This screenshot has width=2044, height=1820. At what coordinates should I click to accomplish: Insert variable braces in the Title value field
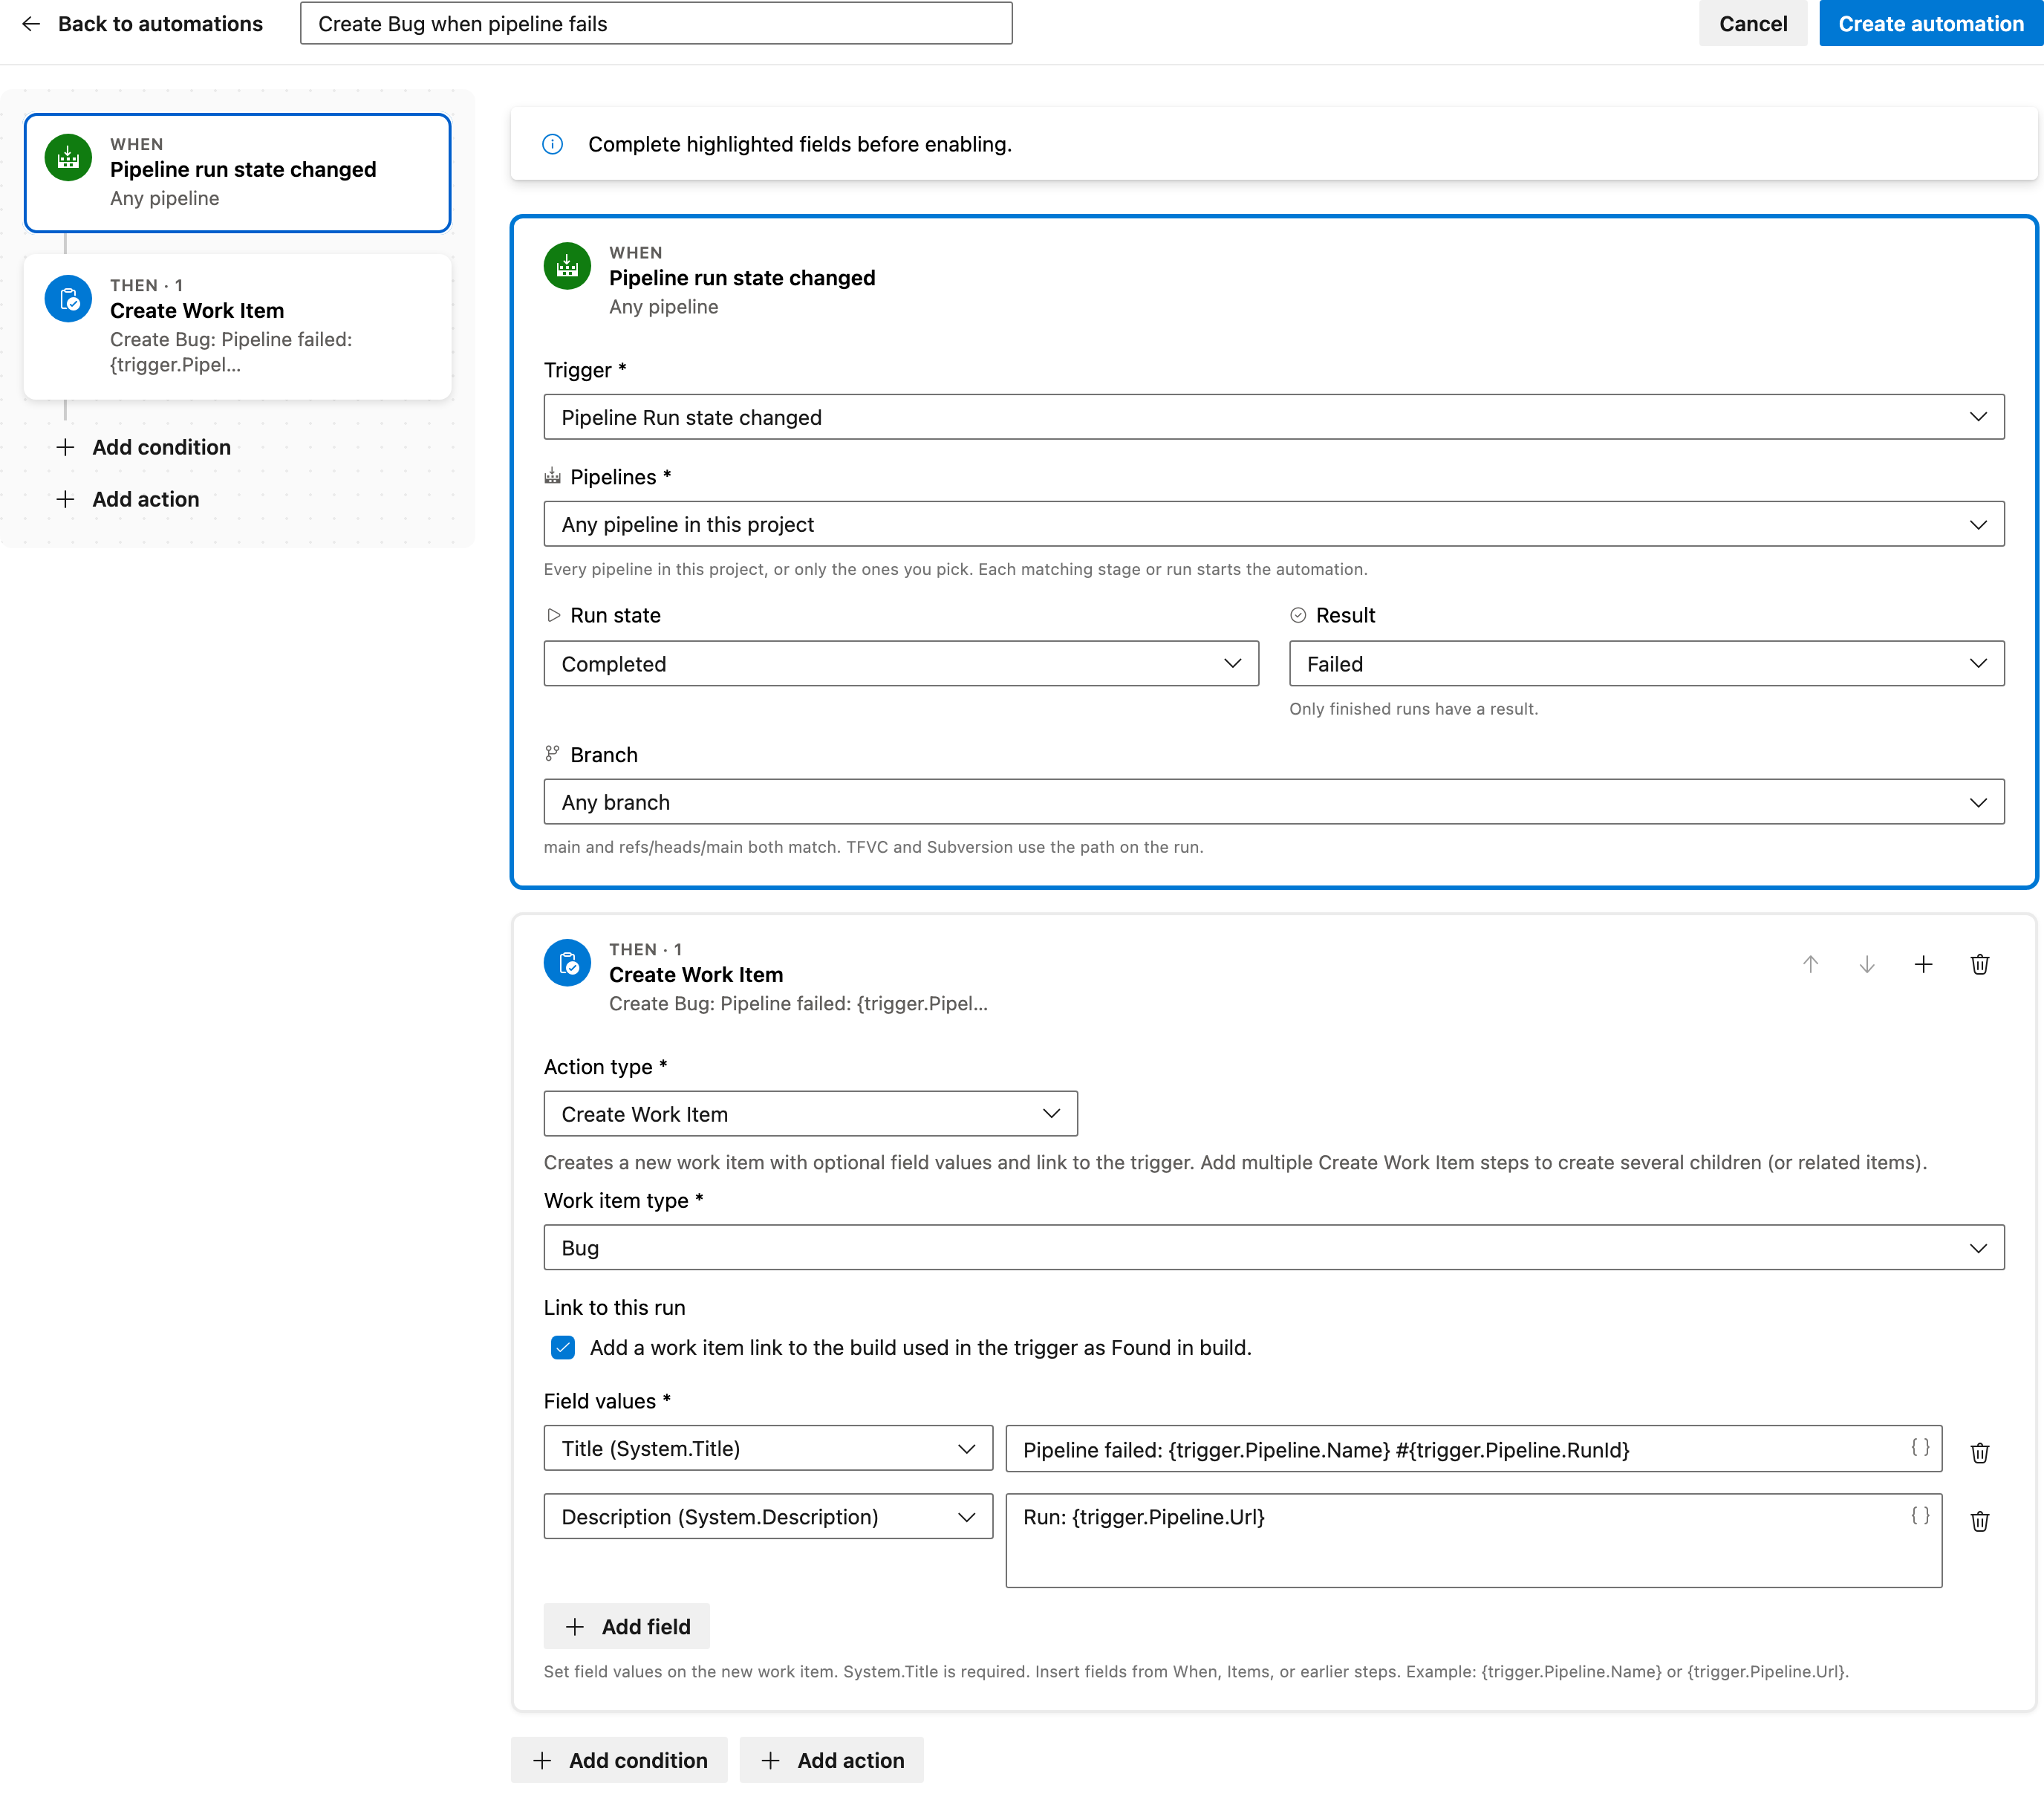[x=1920, y=1447]
